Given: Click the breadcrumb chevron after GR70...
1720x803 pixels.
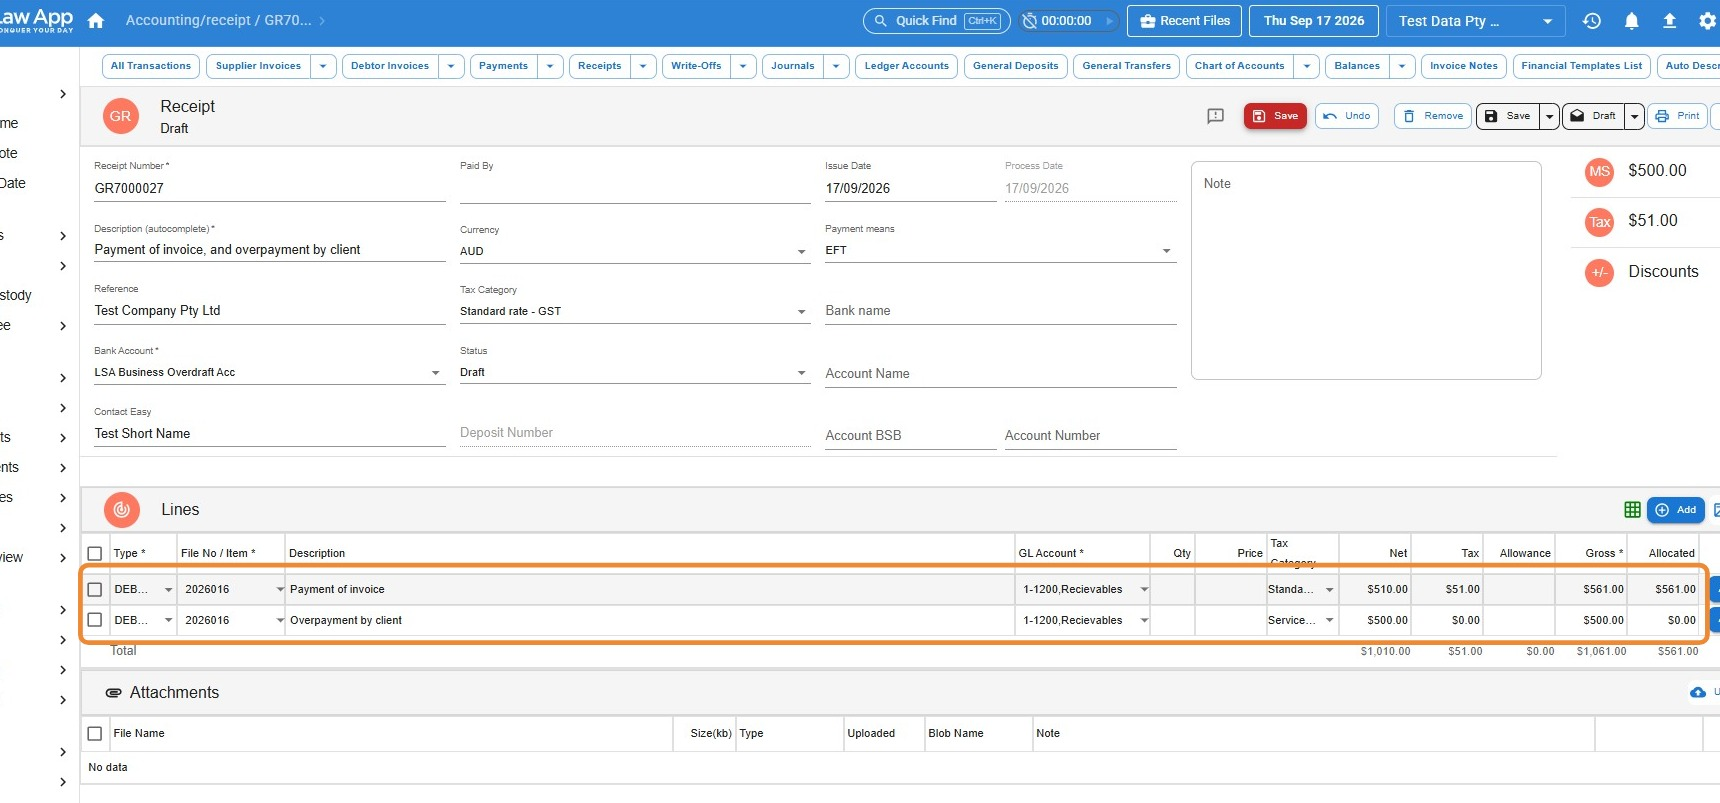Looking at the screenshot, I should [x=322, y=21].
